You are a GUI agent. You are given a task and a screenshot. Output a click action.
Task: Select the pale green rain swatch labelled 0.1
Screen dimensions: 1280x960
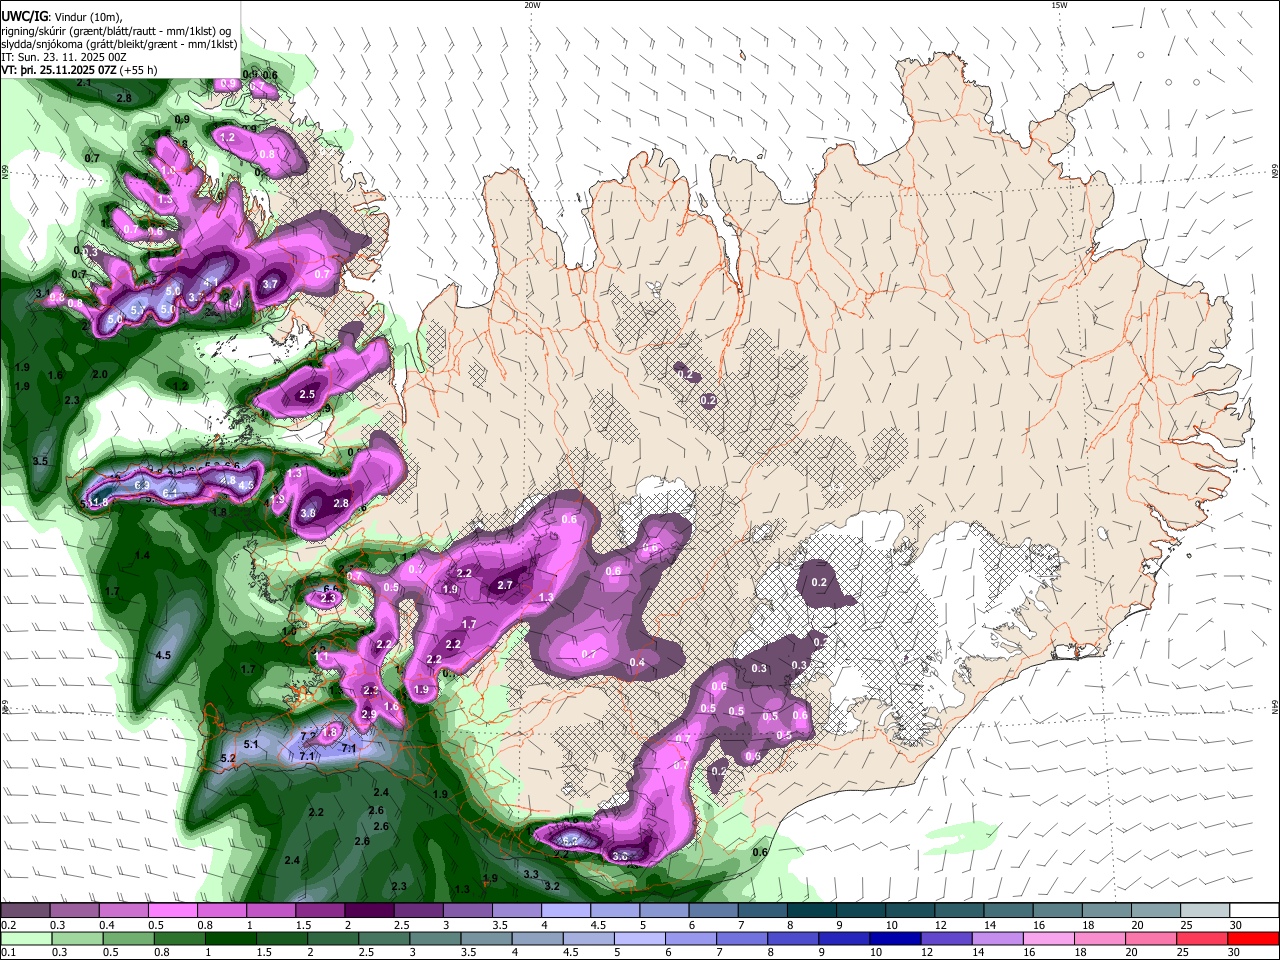25,939
